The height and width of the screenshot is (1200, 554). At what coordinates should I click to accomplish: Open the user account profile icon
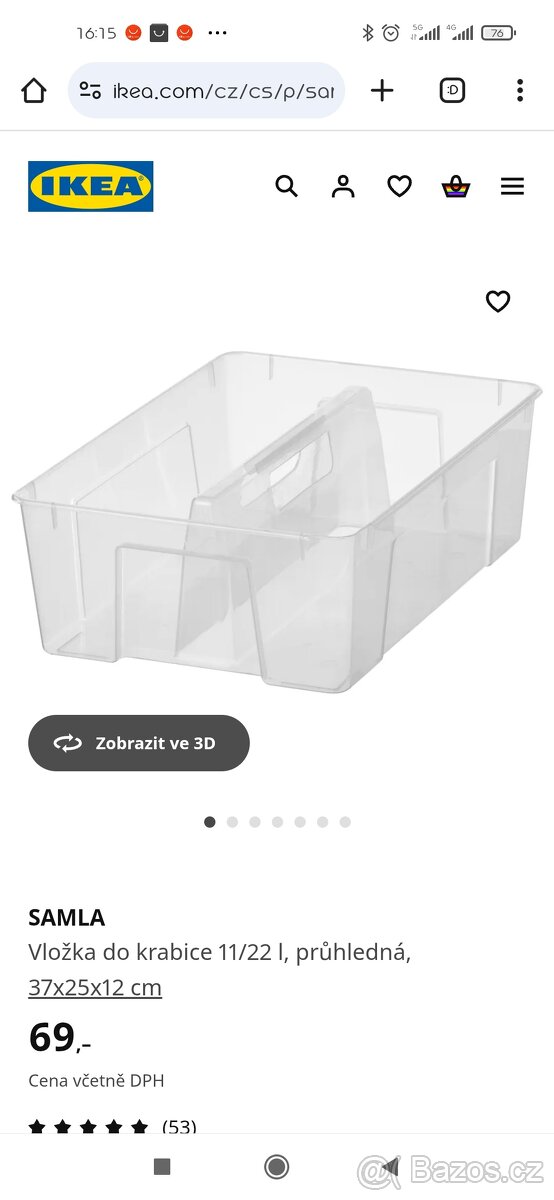[343, 186]
